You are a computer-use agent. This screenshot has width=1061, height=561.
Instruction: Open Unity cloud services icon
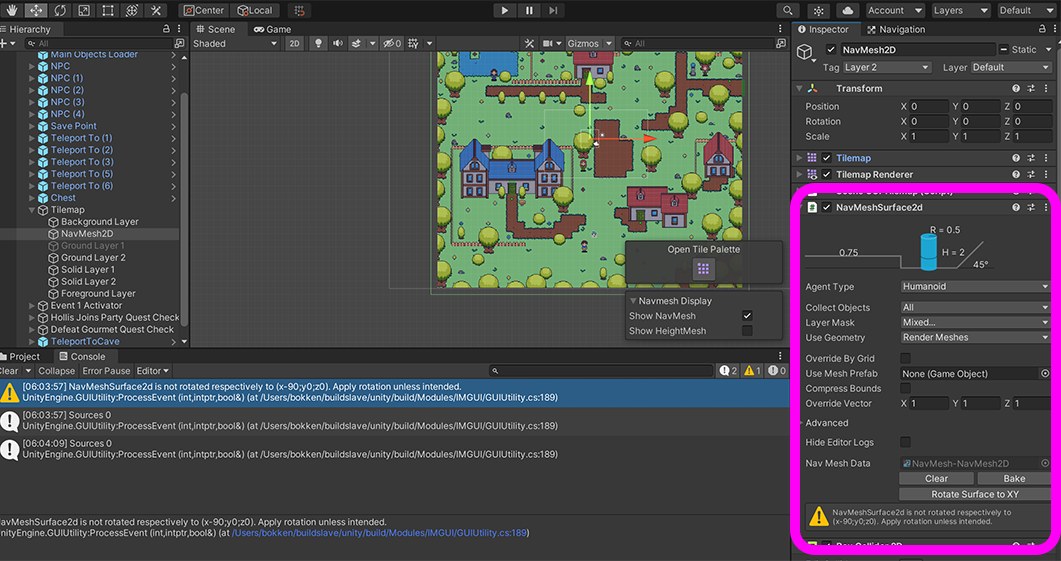[848, 10]
